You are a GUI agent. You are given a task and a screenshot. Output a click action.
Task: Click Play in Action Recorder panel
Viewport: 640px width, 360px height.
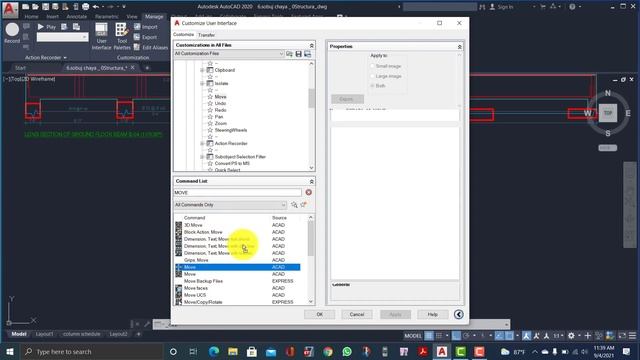(x=47, y=27)
